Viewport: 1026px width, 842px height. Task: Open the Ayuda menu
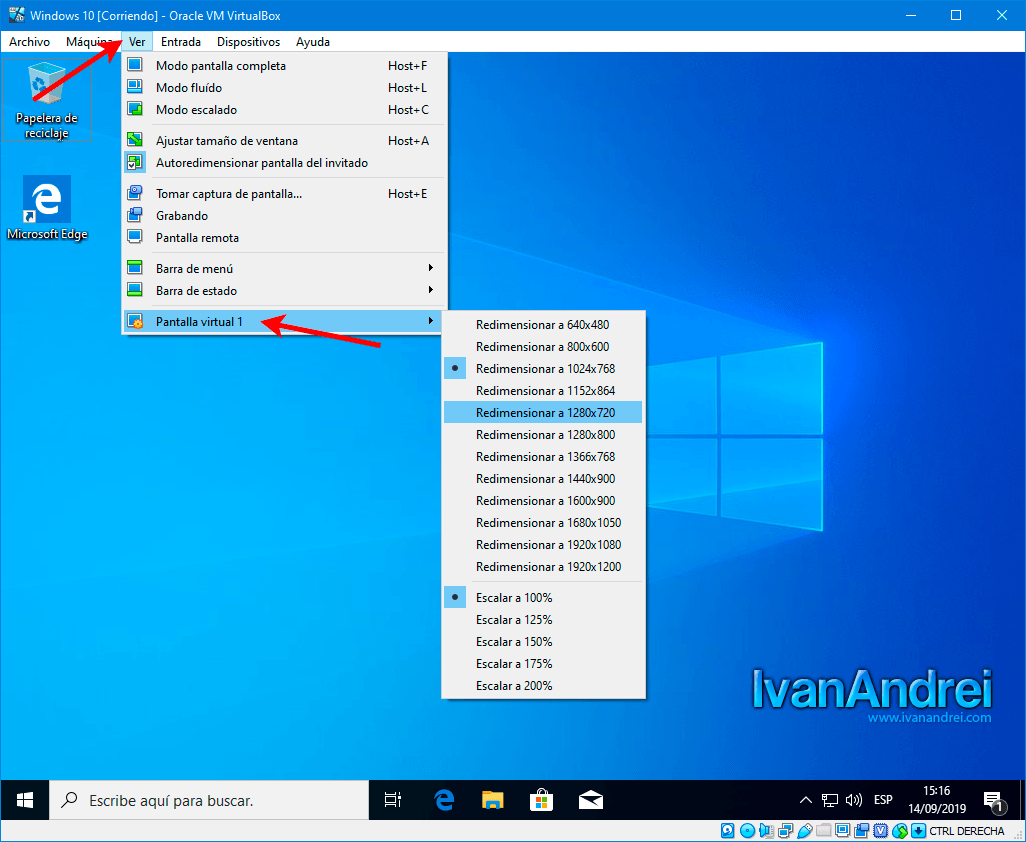tap(313, 42)
